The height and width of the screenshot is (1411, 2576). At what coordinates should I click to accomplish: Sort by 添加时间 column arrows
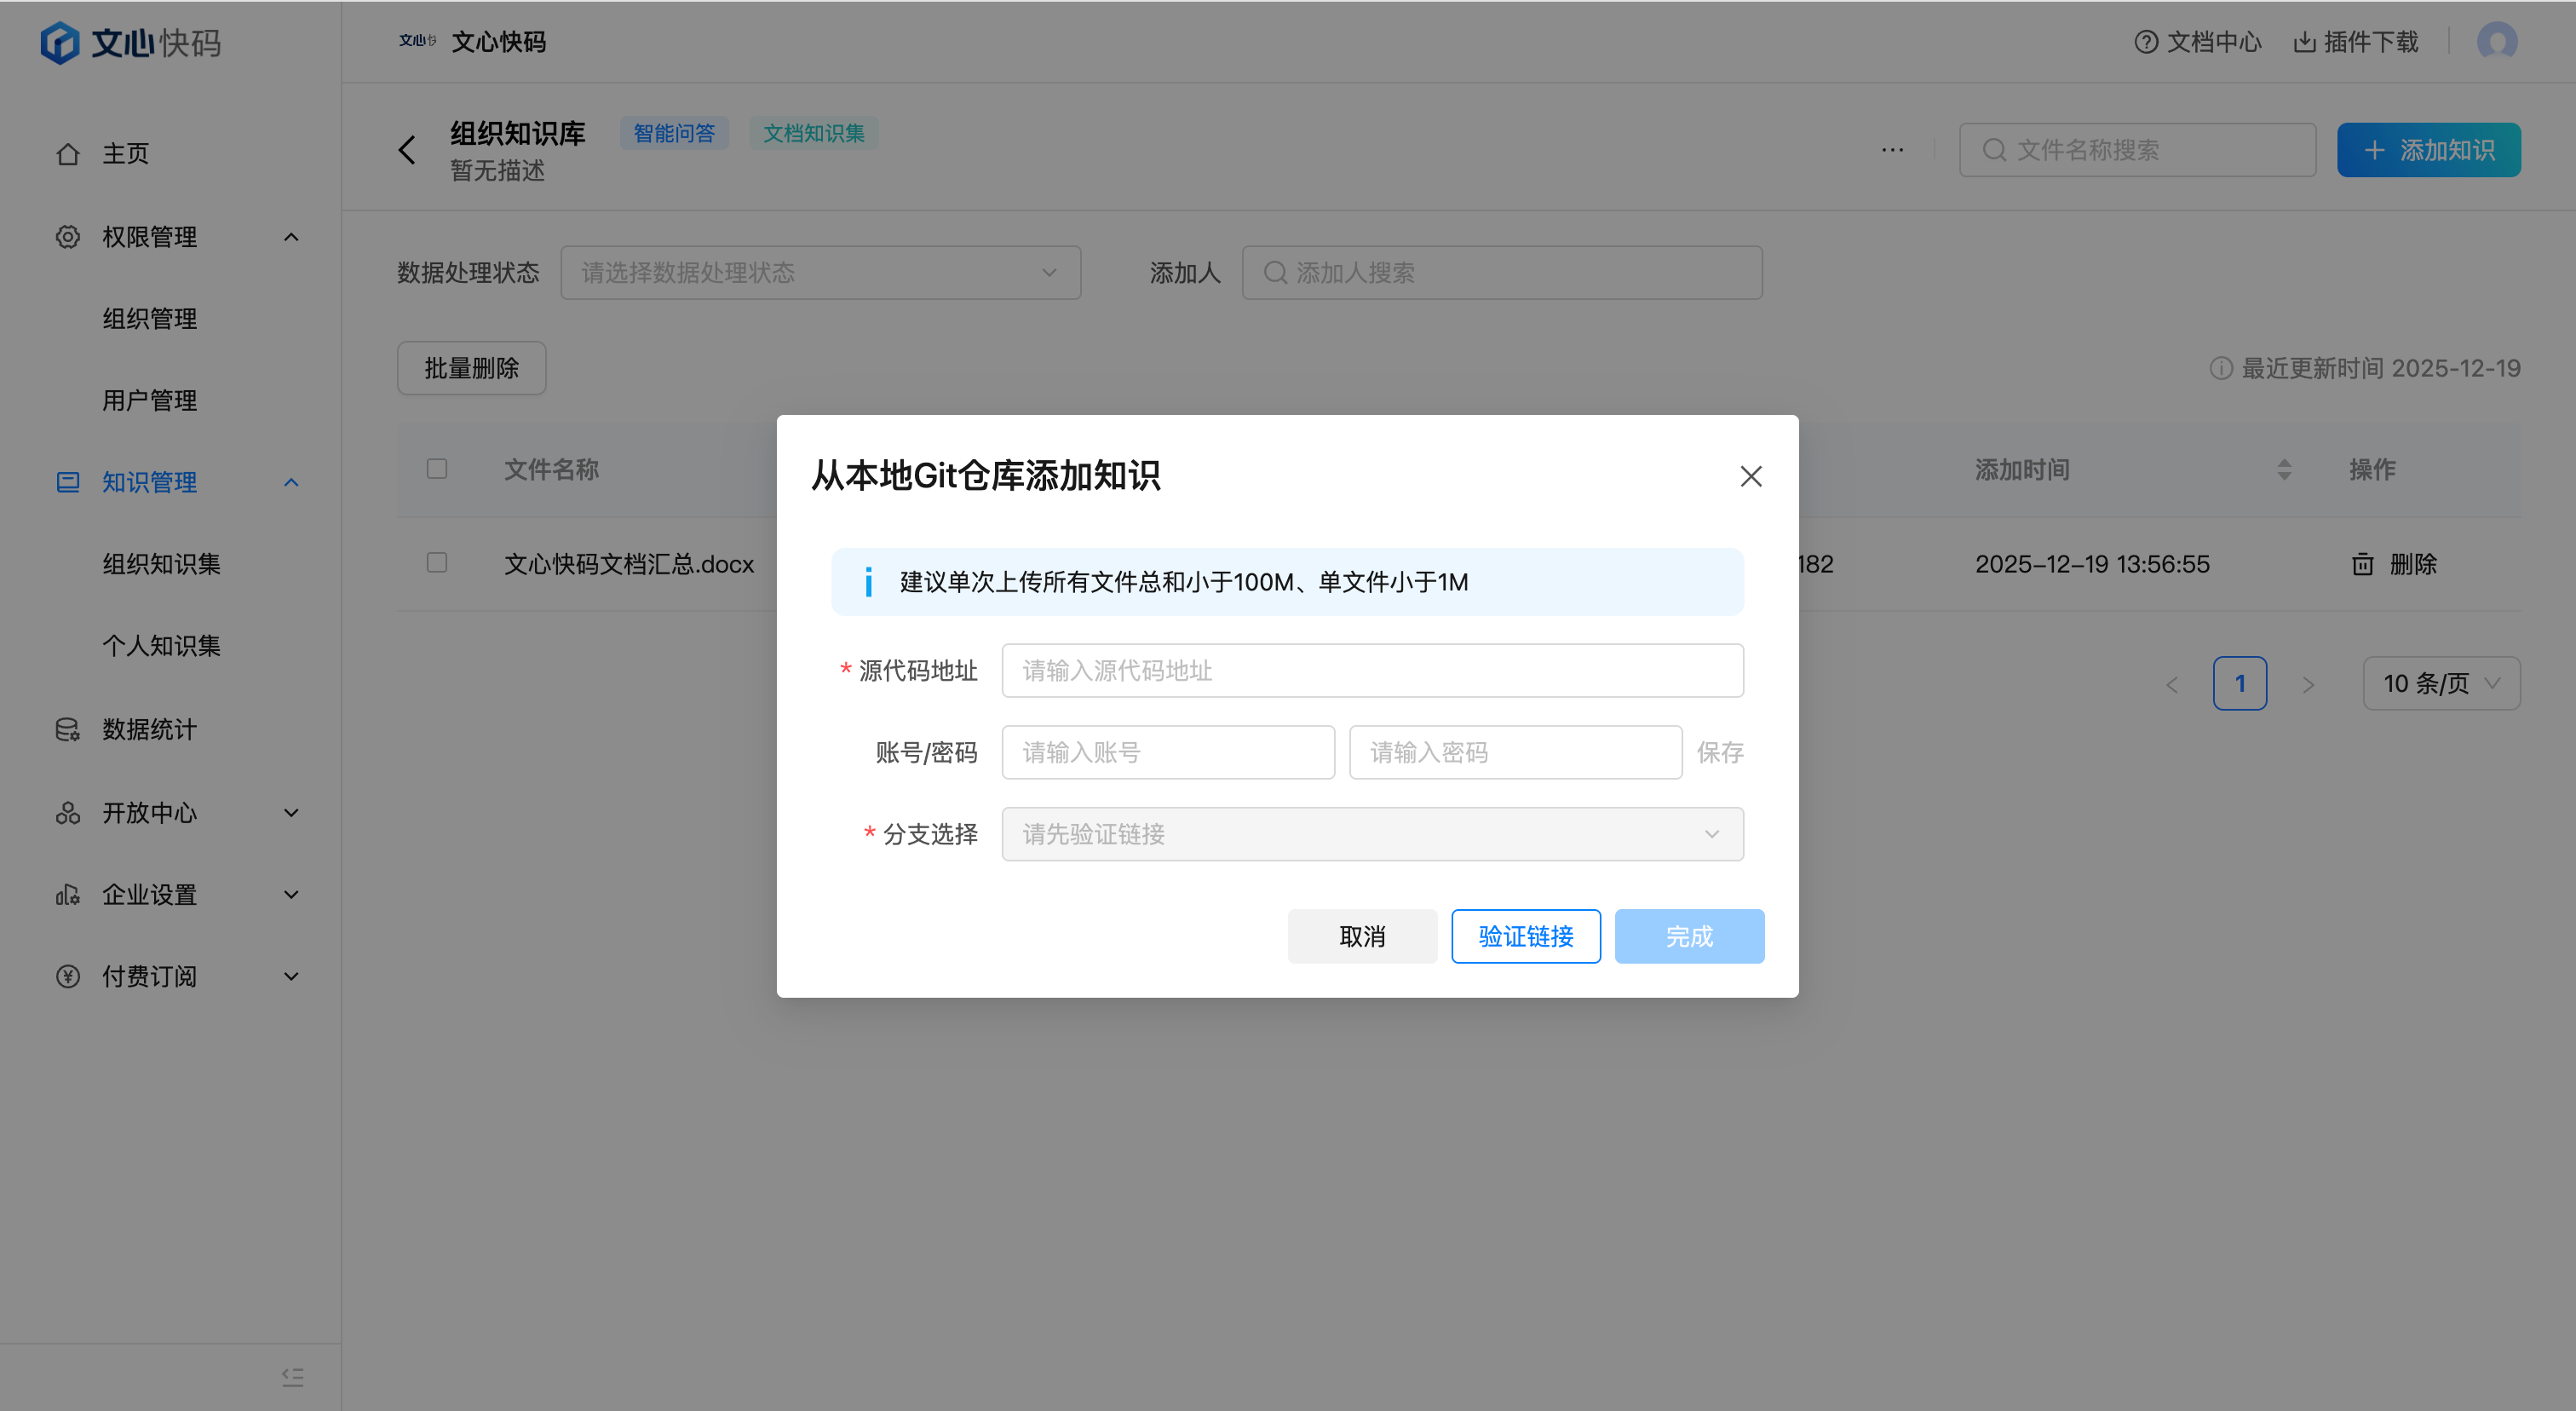[2284, 469]
